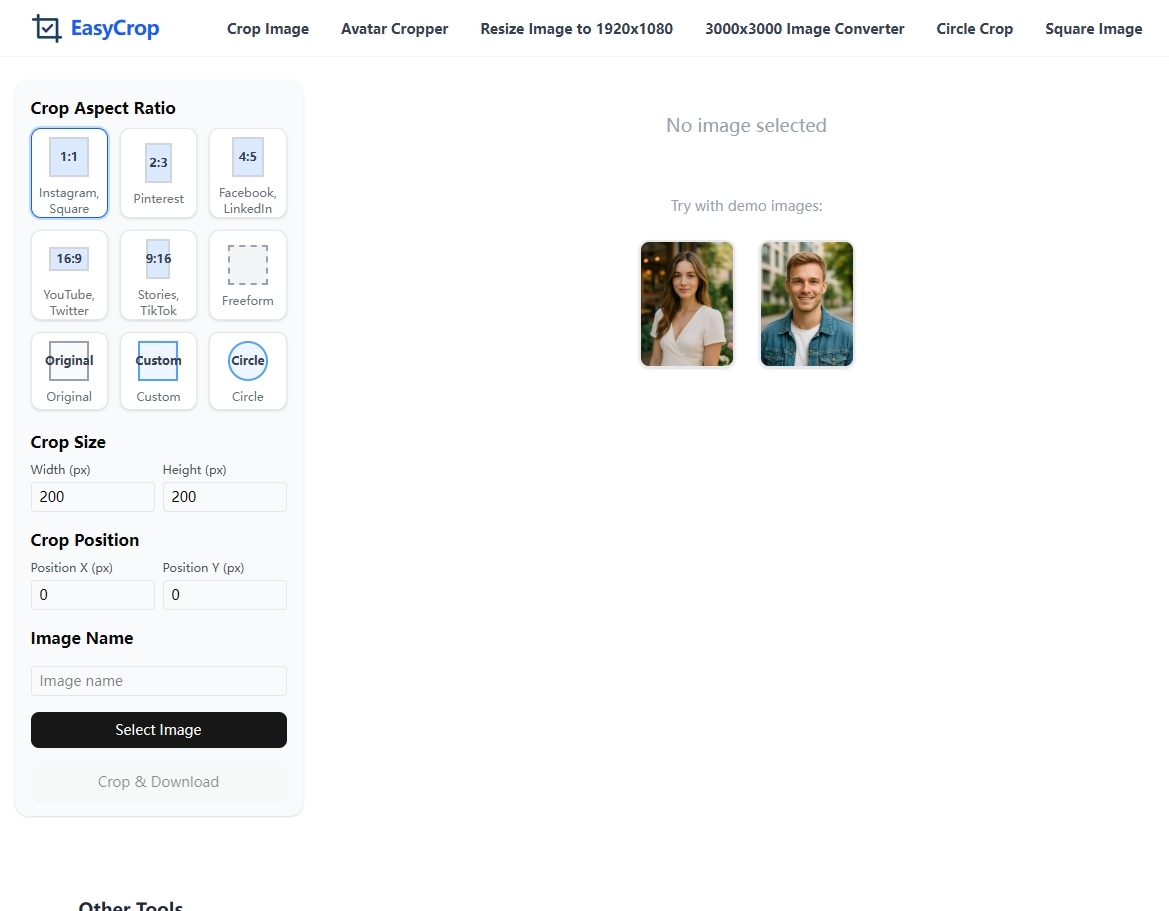Image resolution: width=1169 pixels, height=911 pixels.
Task: Pick the Circle crop shape option
Action: [248, 371]
